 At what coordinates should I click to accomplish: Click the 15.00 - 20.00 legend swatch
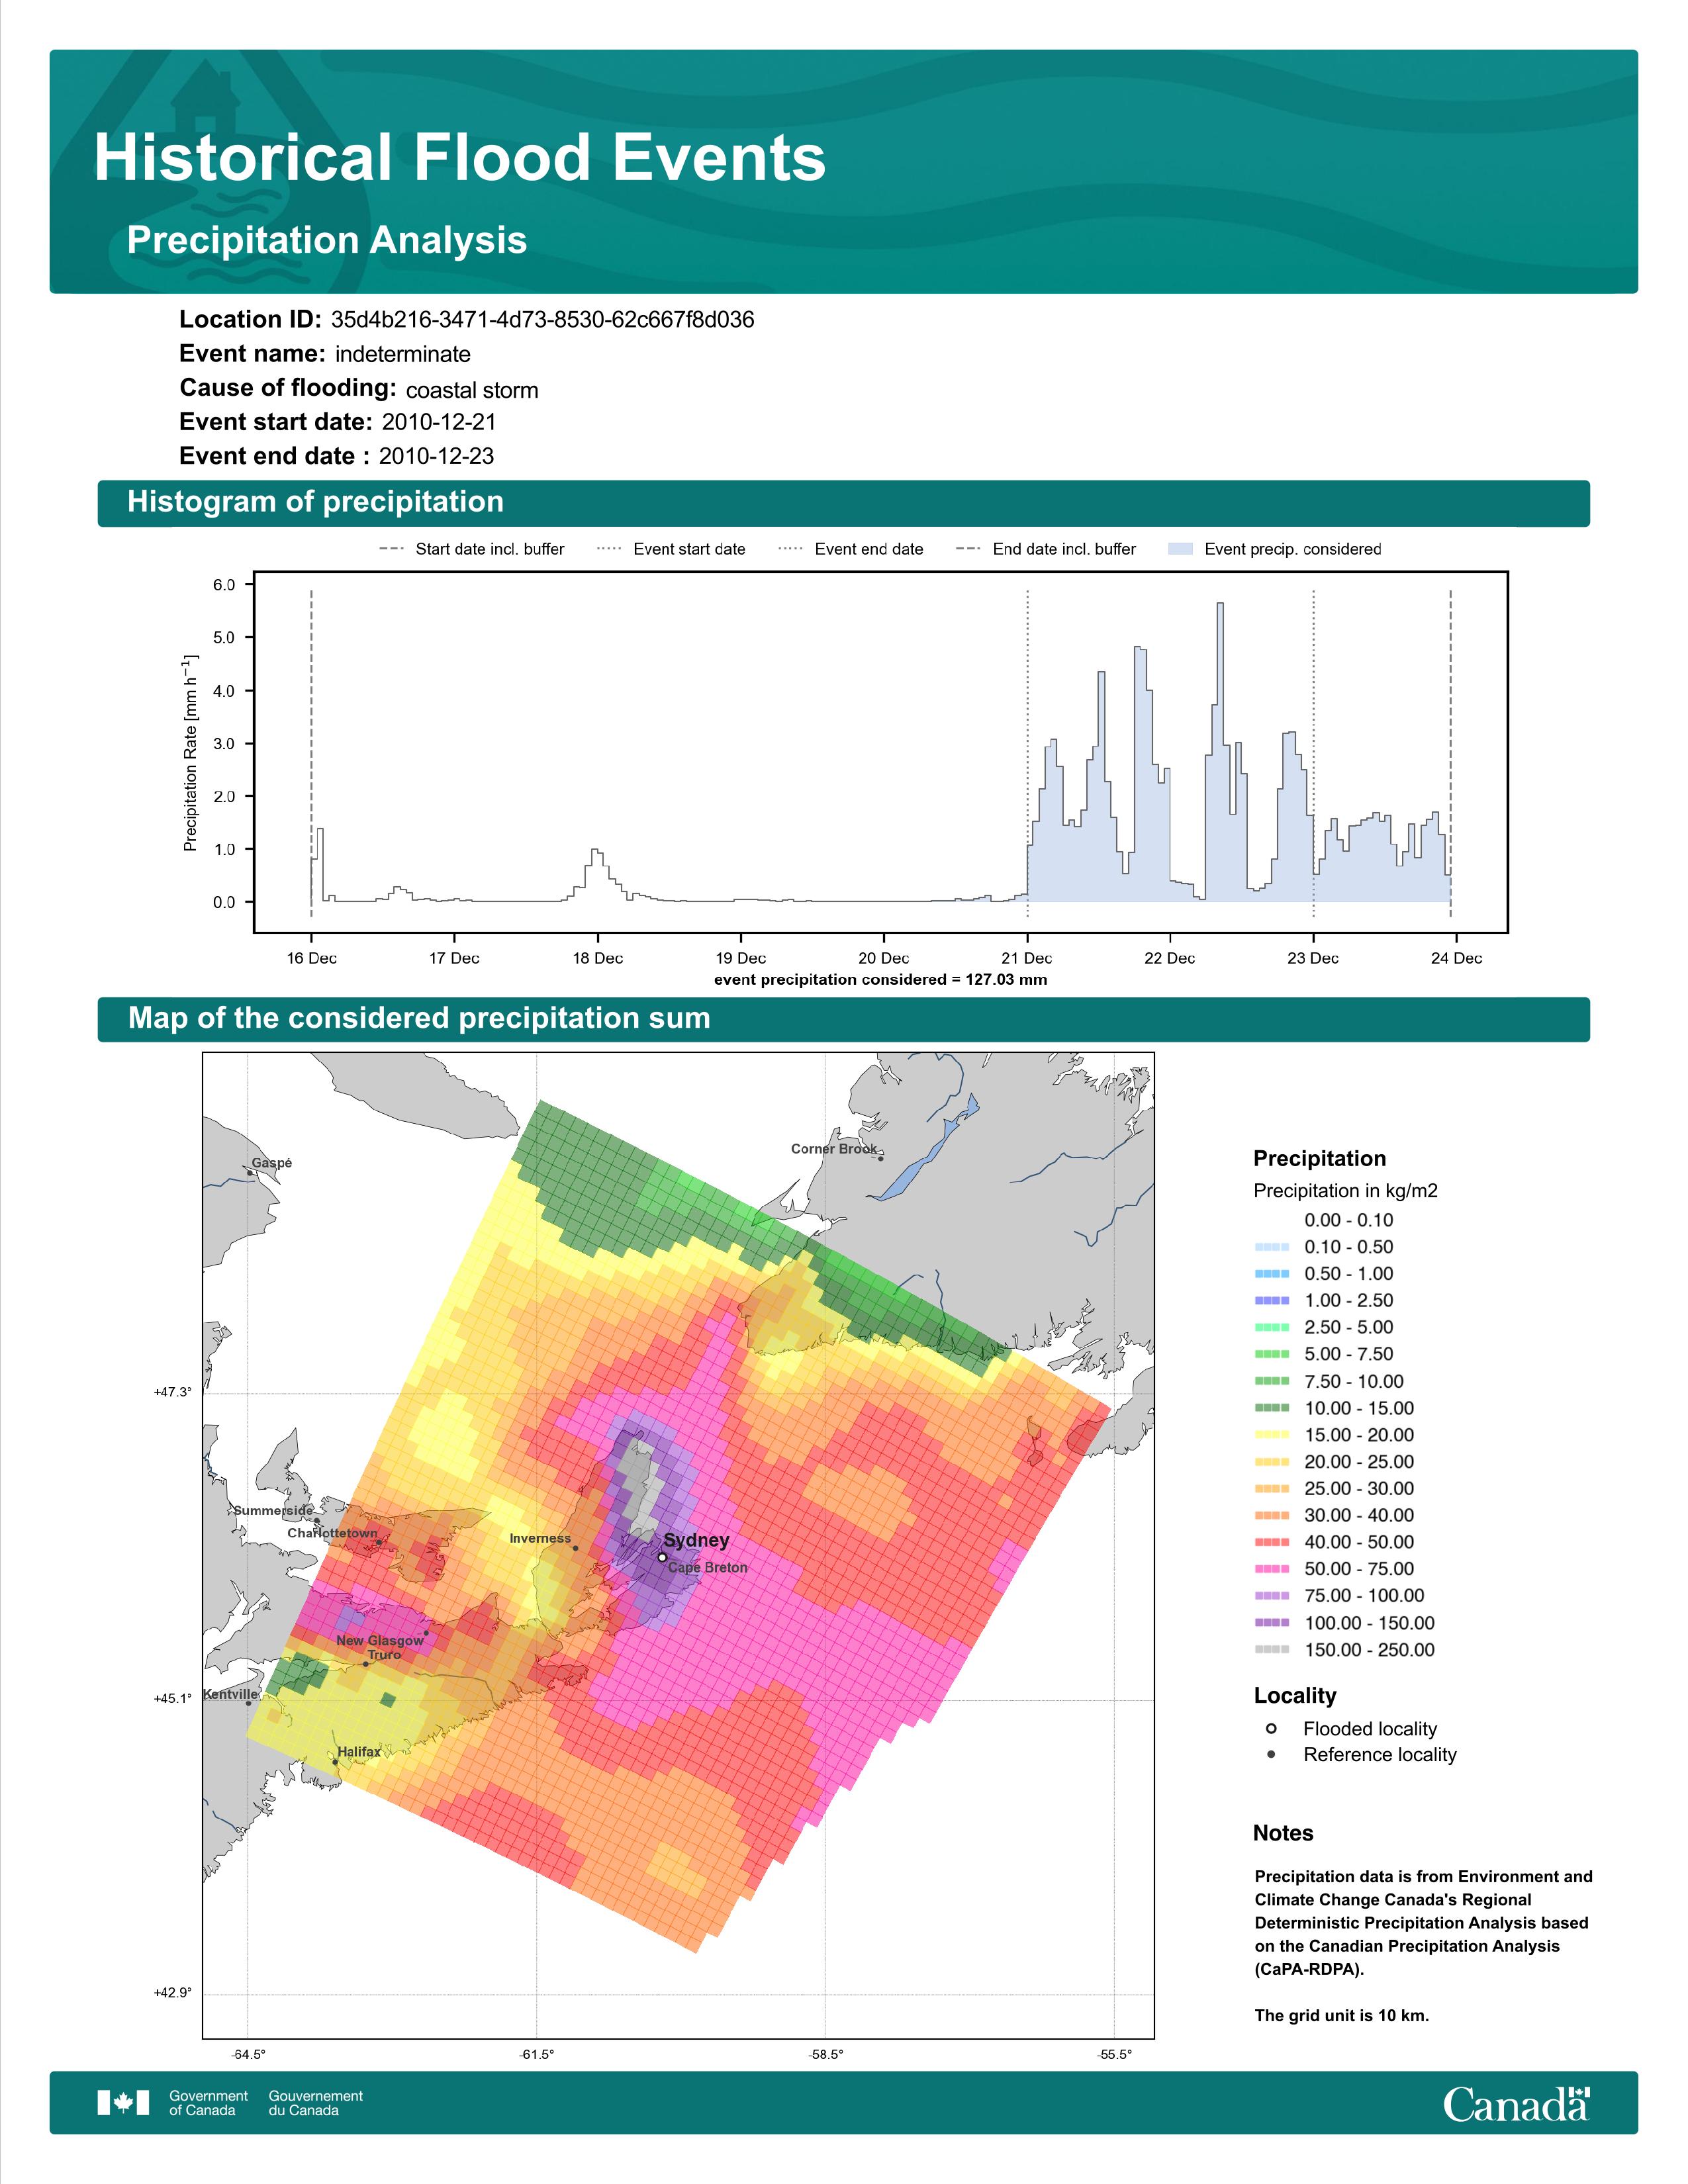[x=1271, y=1435]
